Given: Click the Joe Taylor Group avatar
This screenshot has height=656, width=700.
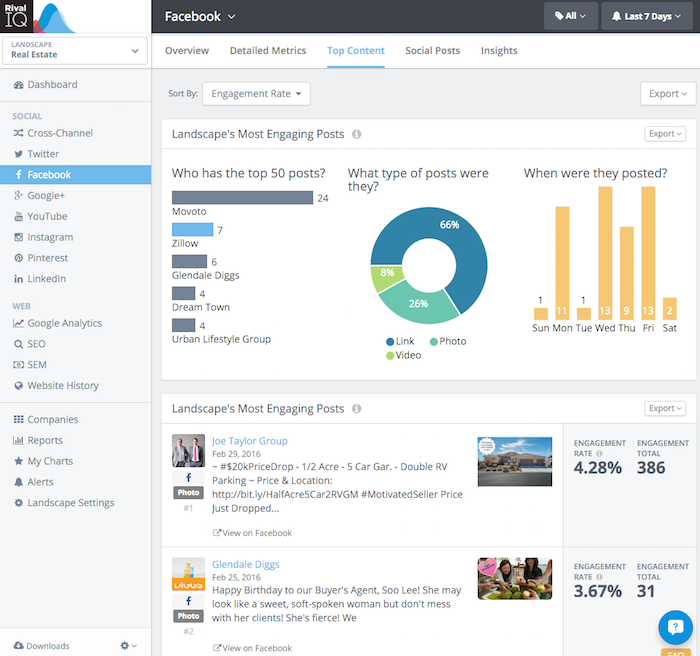Looking at the screenshot, I should click(x=188, y=451).
